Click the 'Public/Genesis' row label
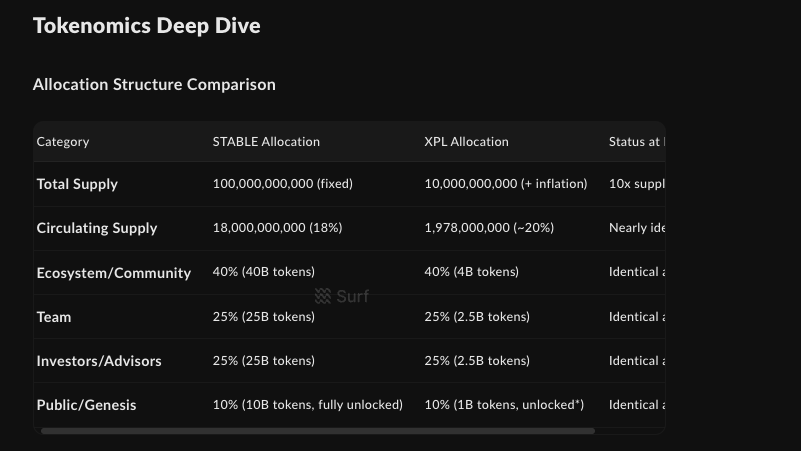 [x=86, y=405]
